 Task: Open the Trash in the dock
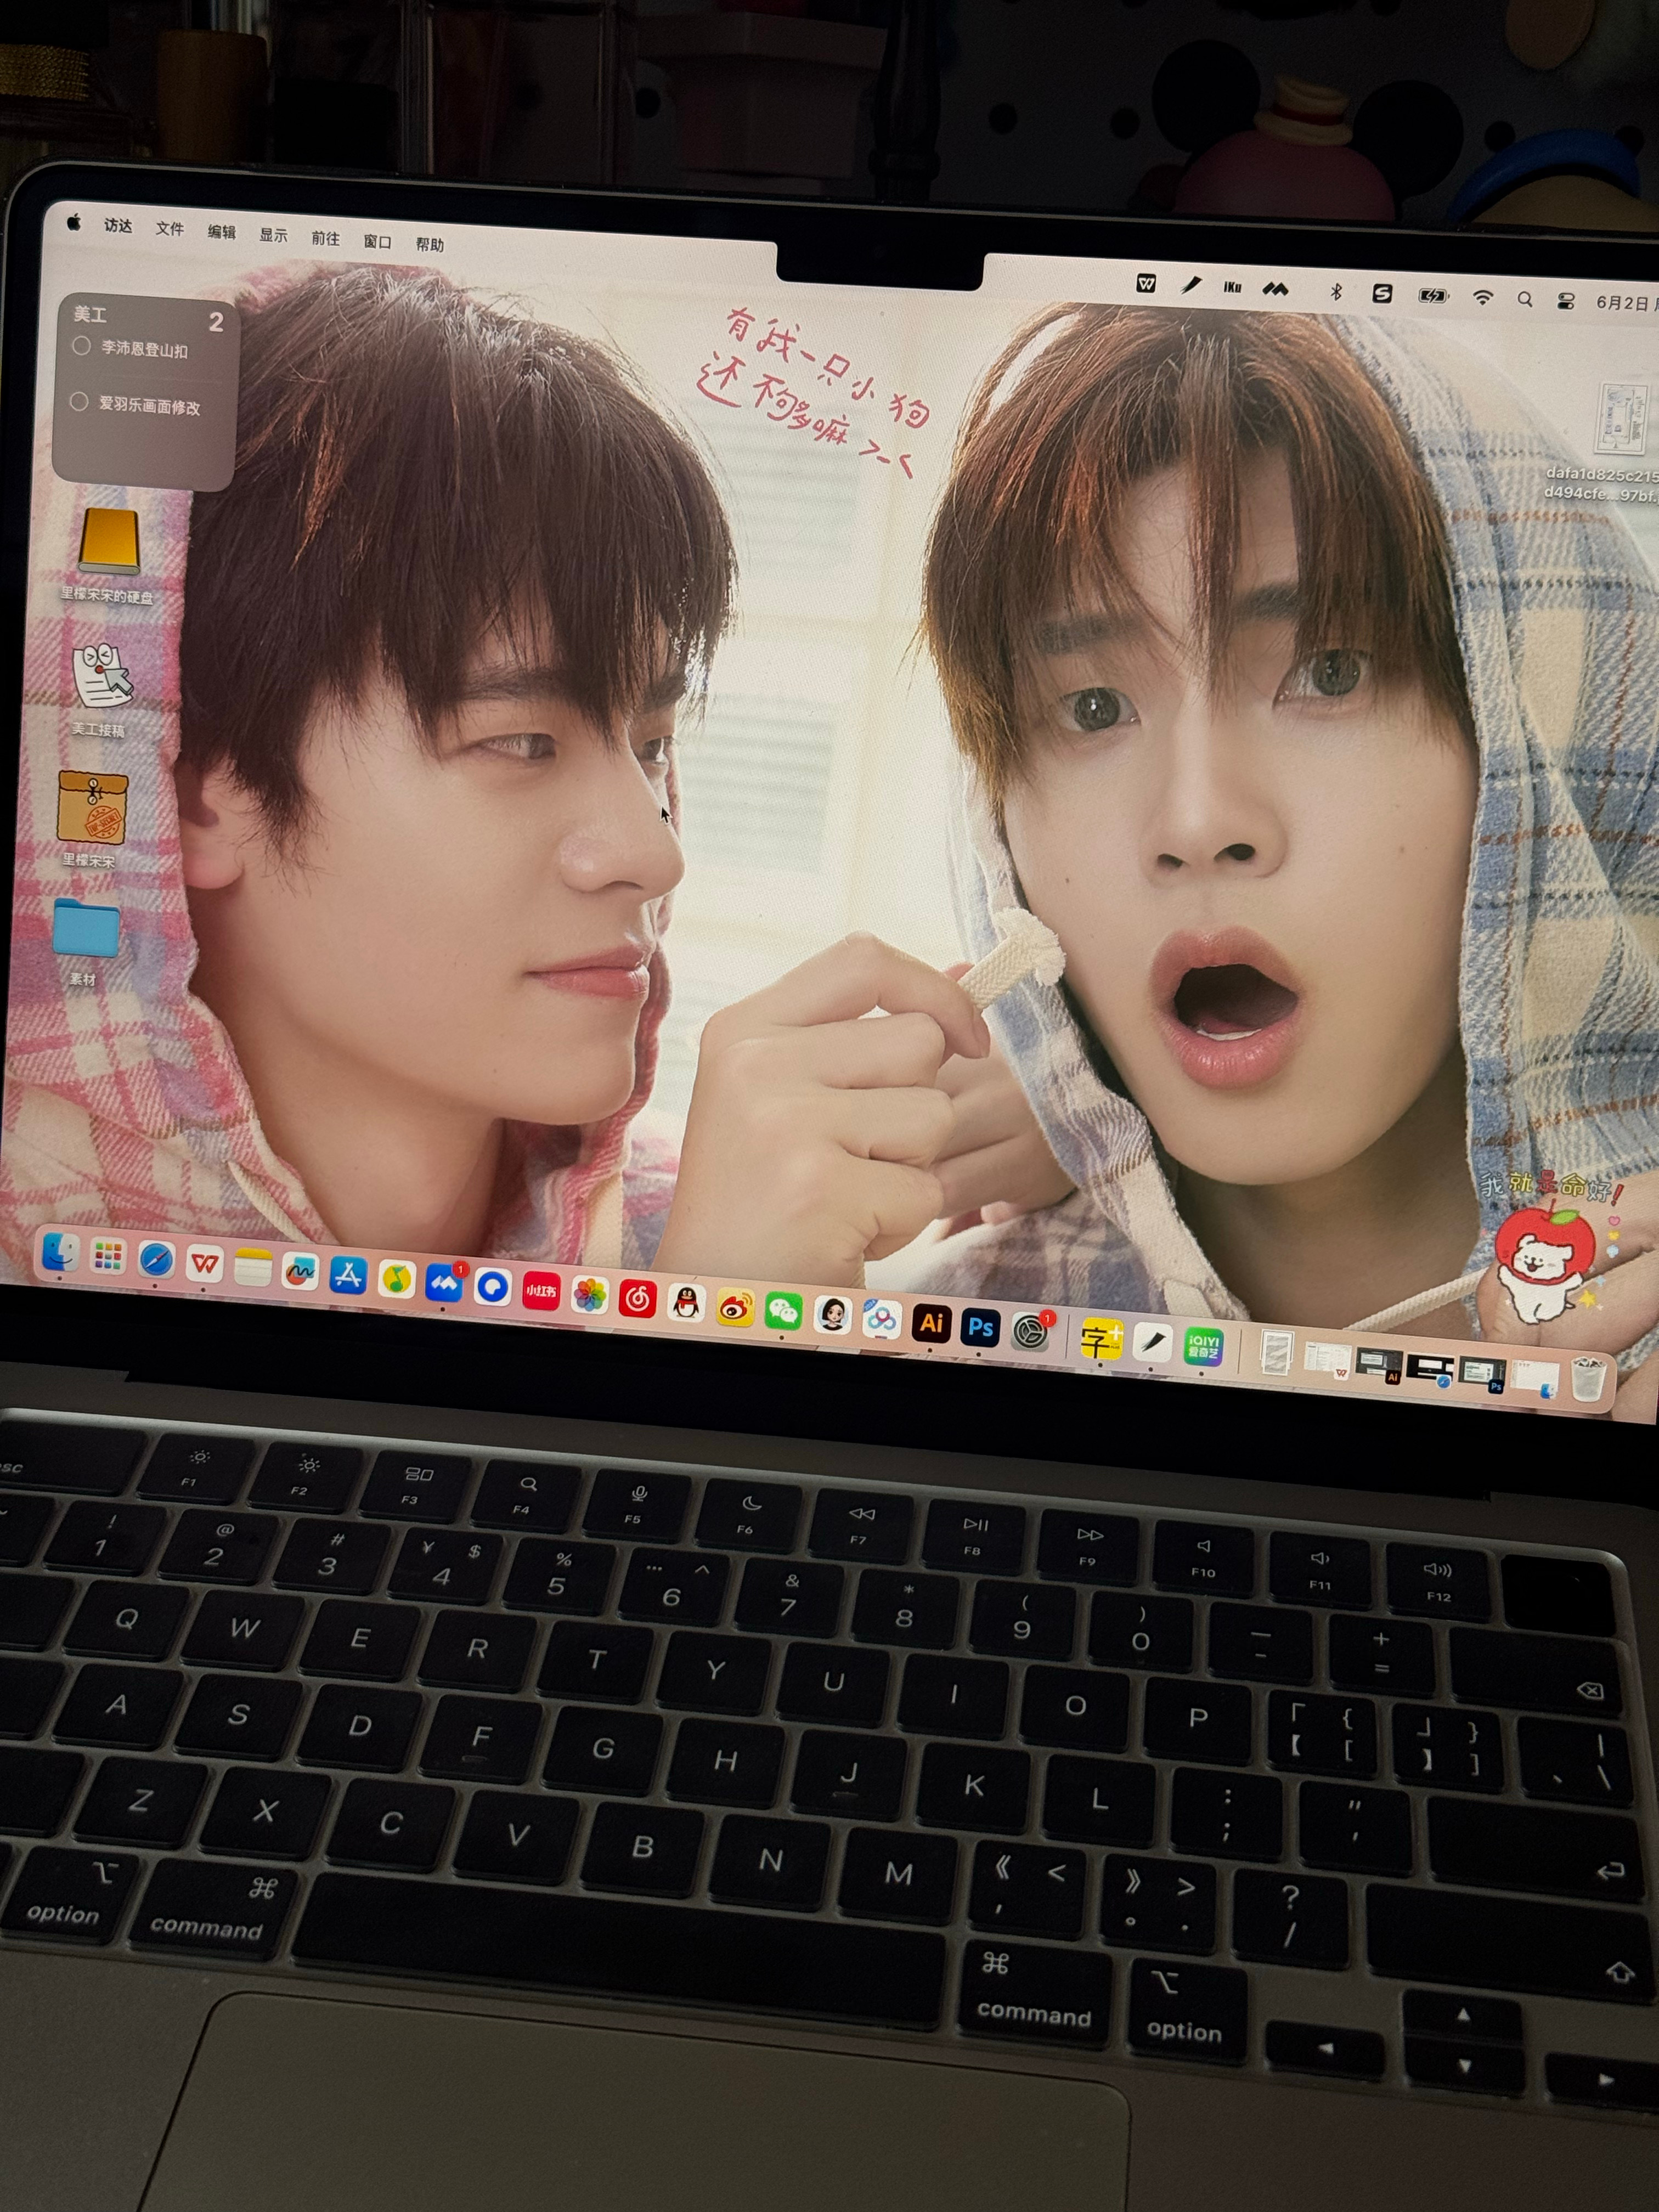coord(1587,1378)
